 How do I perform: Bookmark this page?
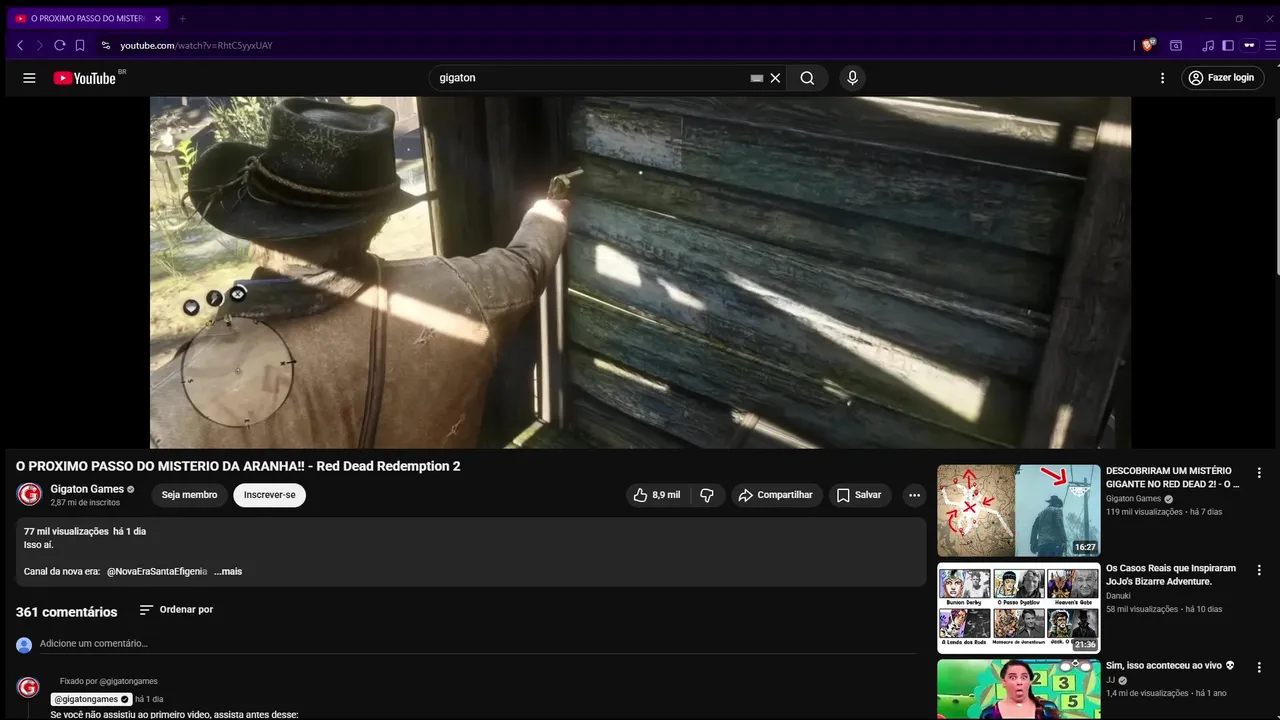coord(80,45)
